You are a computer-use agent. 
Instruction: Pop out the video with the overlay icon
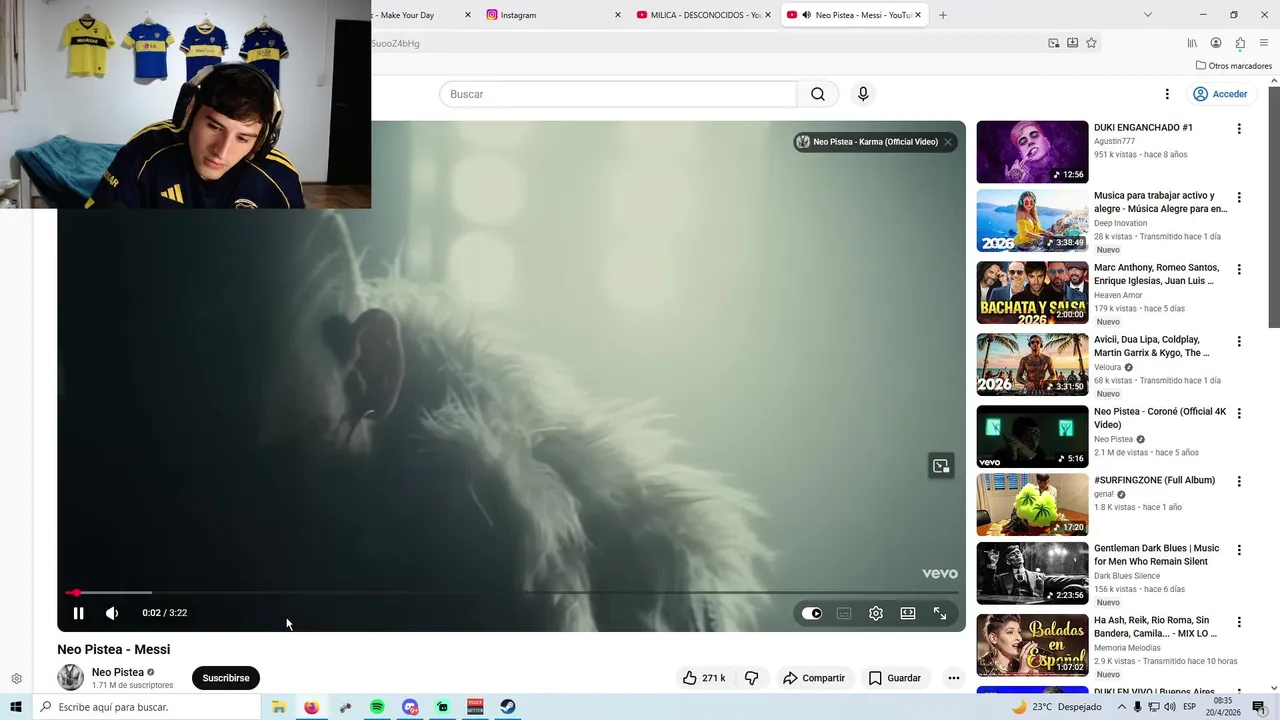click(941, 466)
